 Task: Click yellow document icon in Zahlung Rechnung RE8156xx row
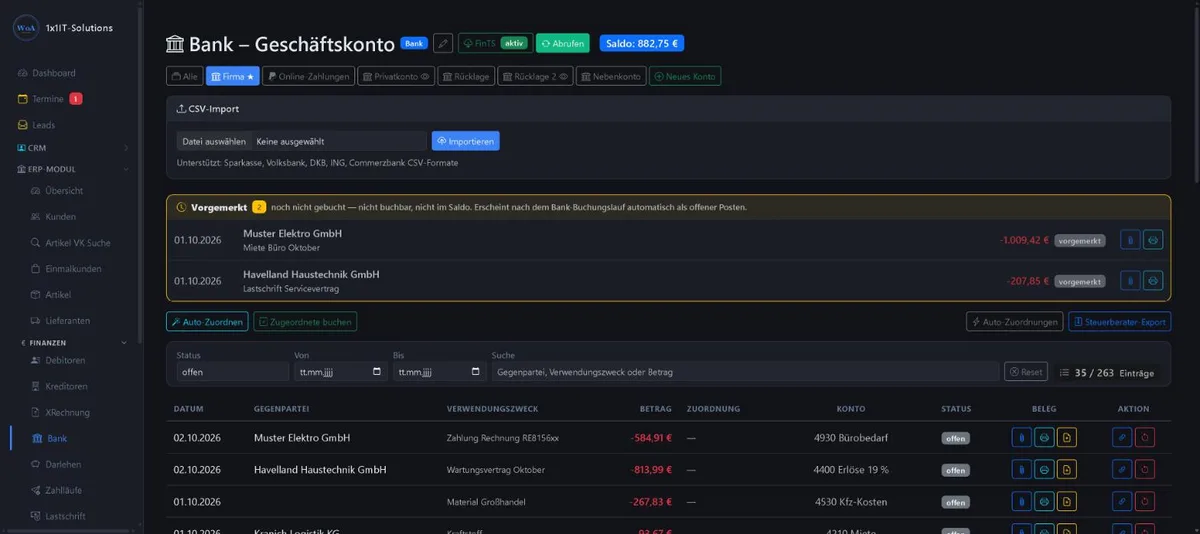tap(1067, 438)
